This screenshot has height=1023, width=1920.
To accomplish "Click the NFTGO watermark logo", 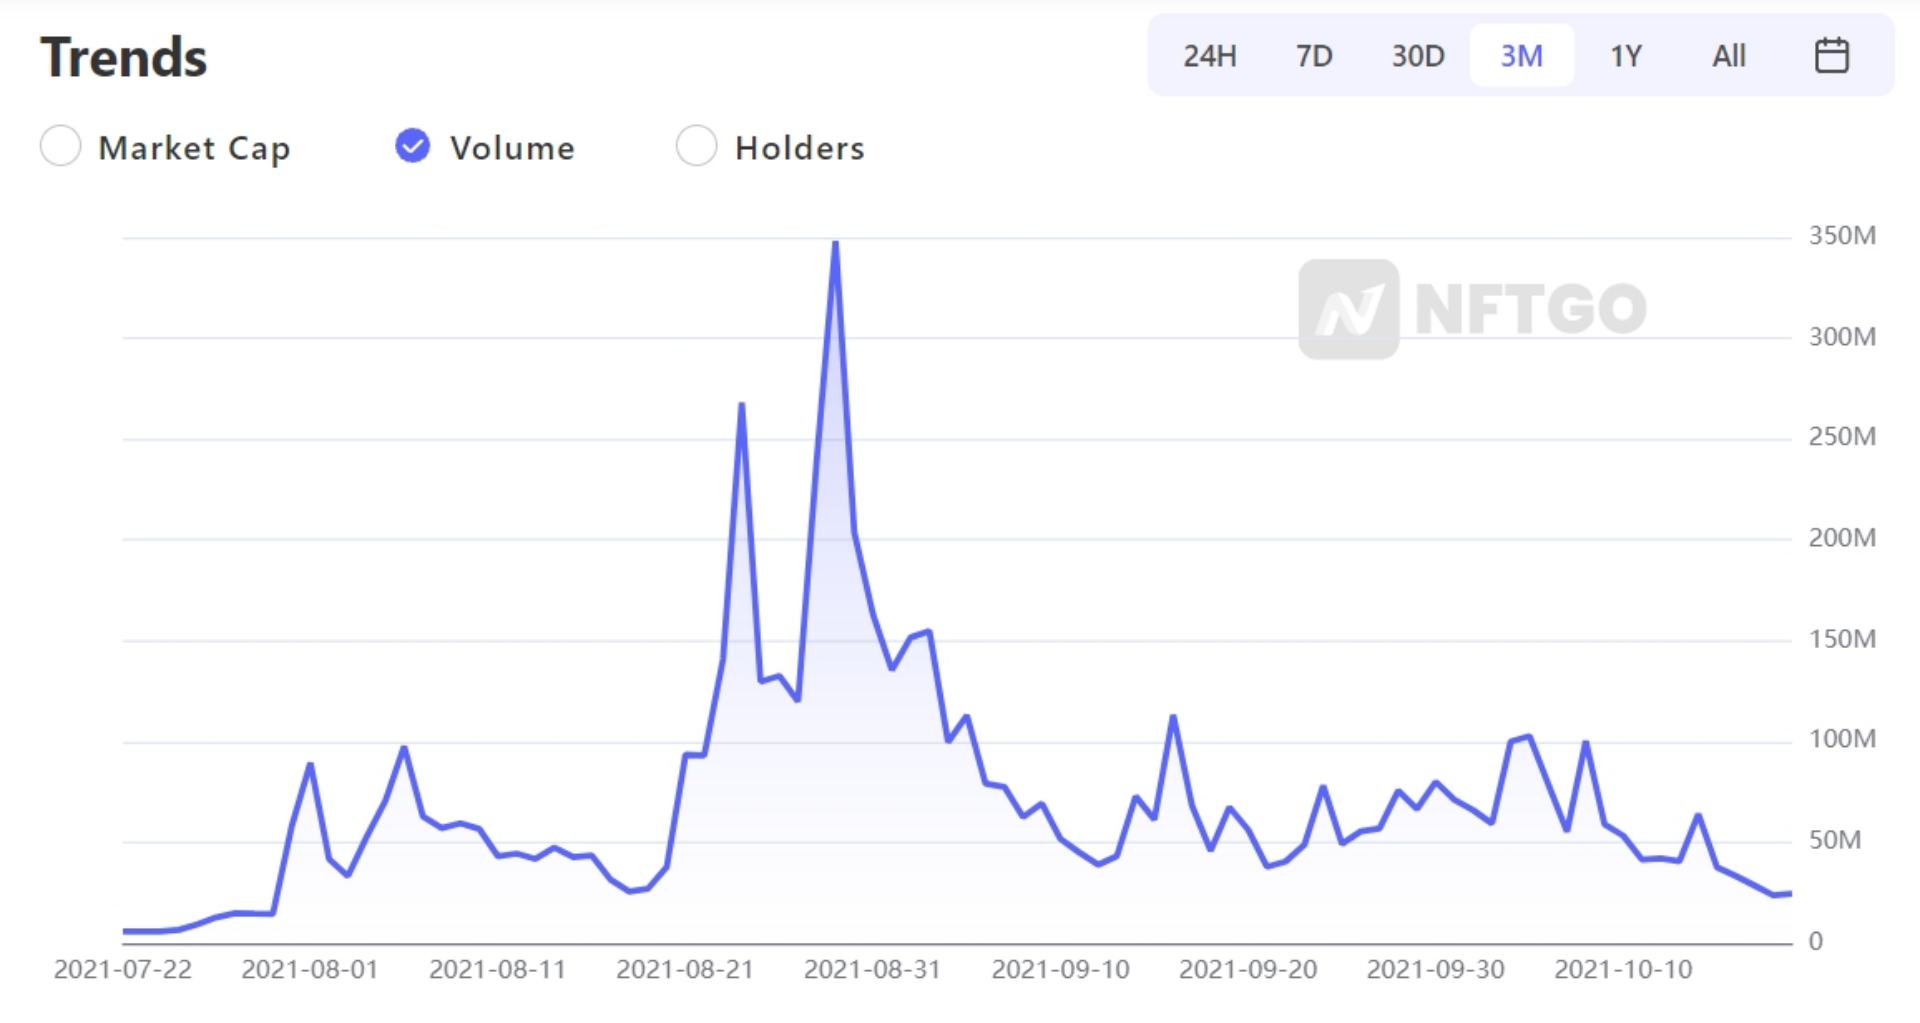I will 1472,309.
